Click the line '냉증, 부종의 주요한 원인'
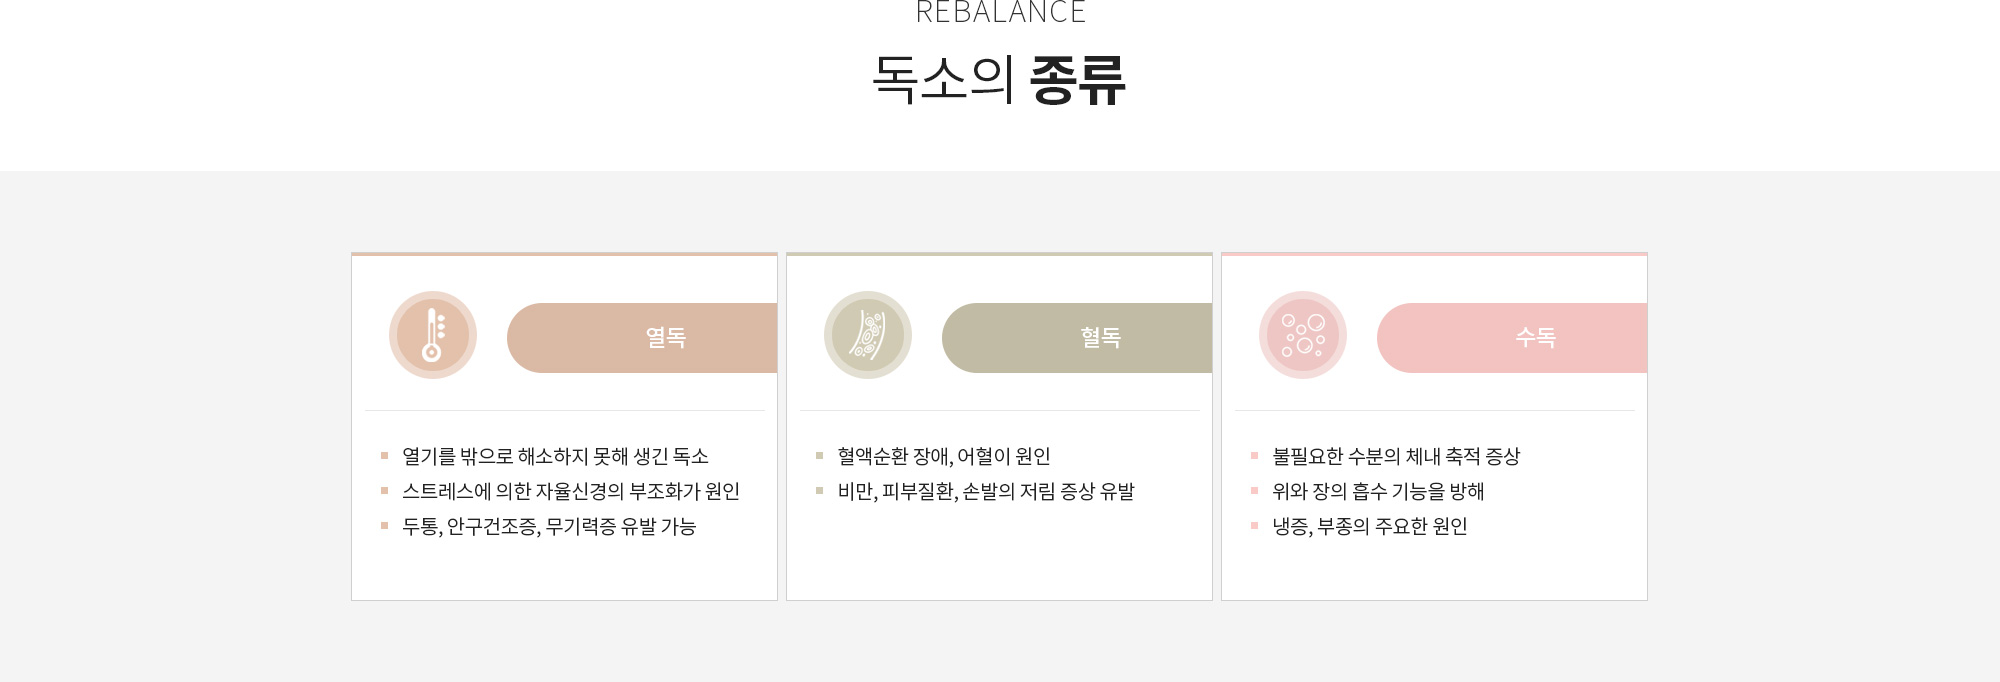This screenshot has height=682, width=2000. tap(1369, 526)
